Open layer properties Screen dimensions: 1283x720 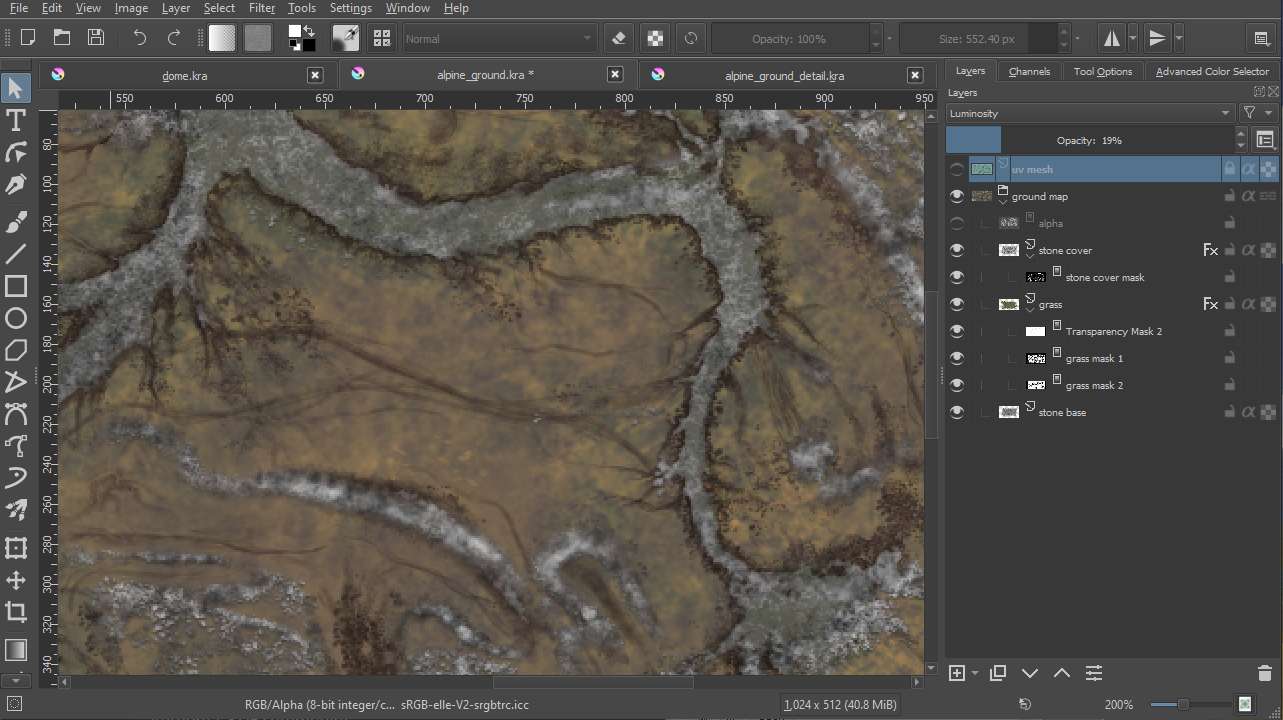point(1094,674)
